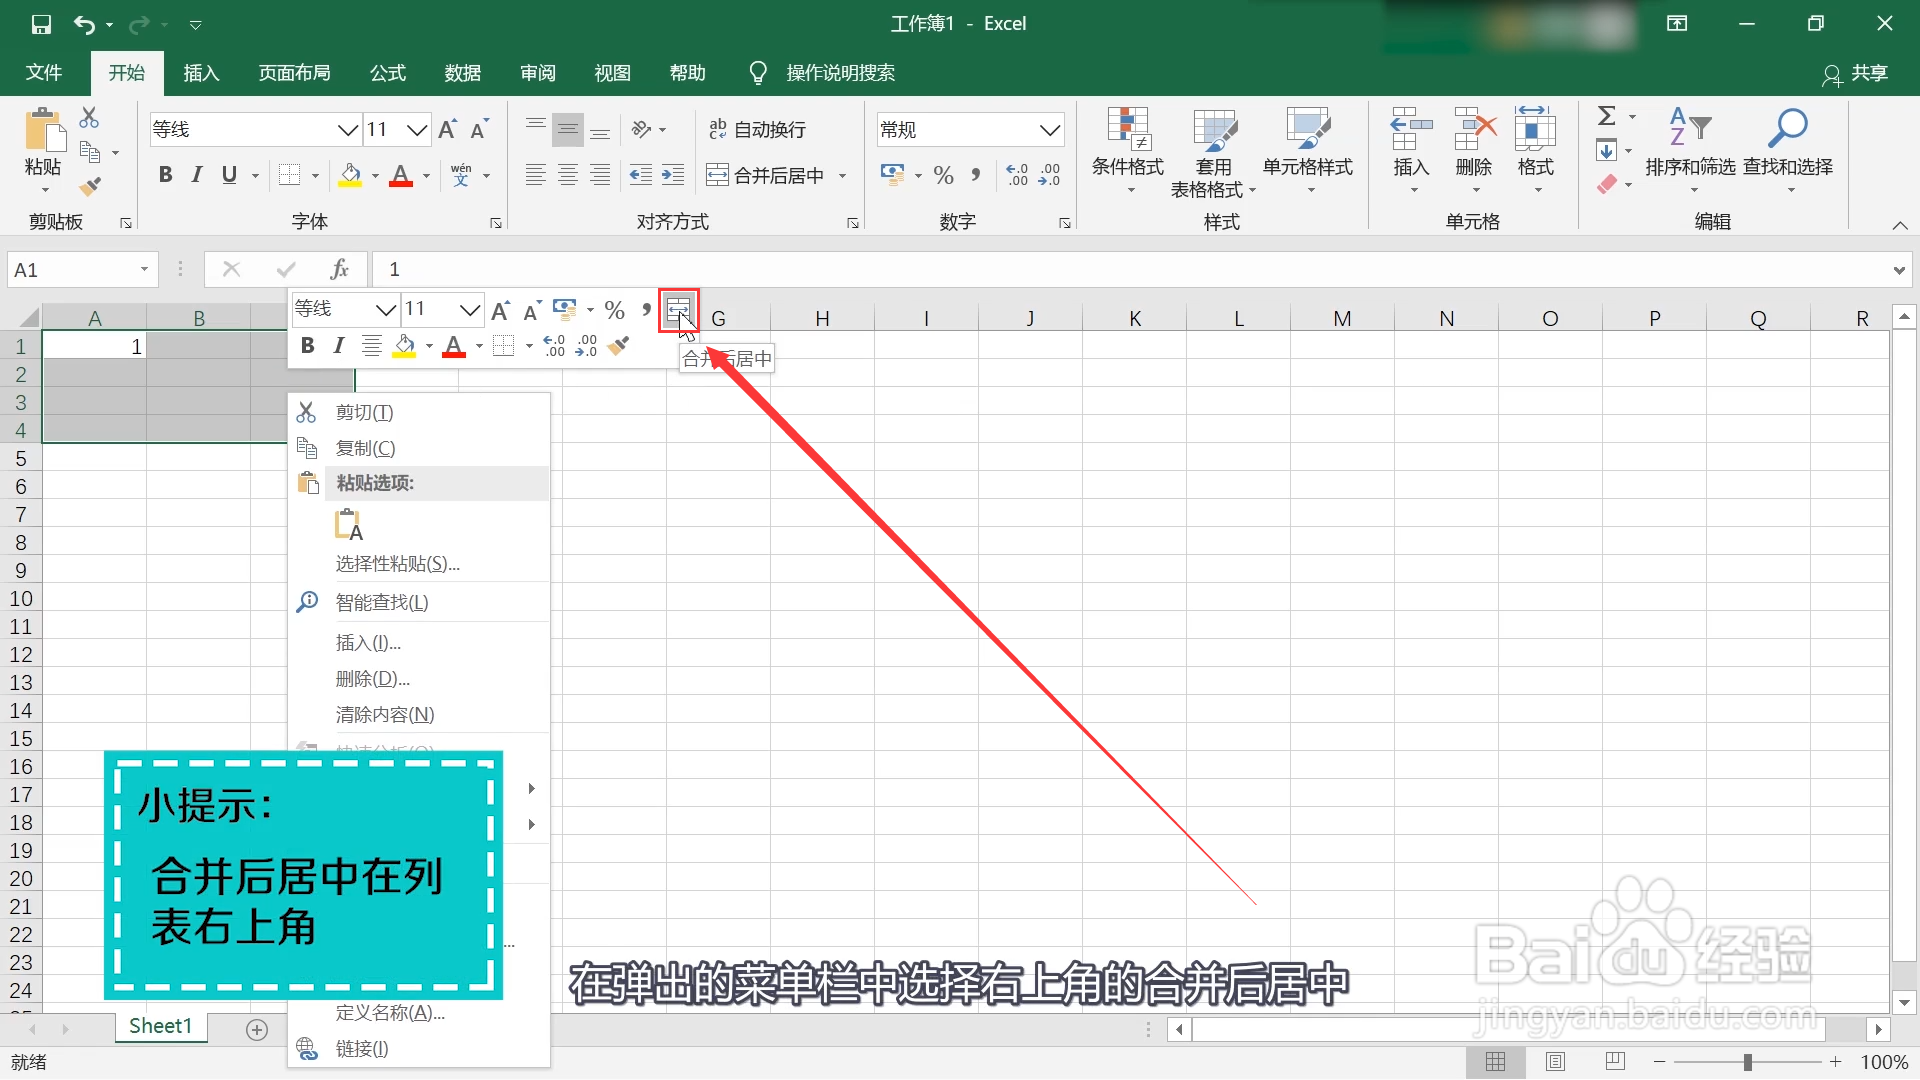The image size is (1920, 1080).
Task: Click Merge & Center icon on mini toolbar
Action: pos(680,310)
